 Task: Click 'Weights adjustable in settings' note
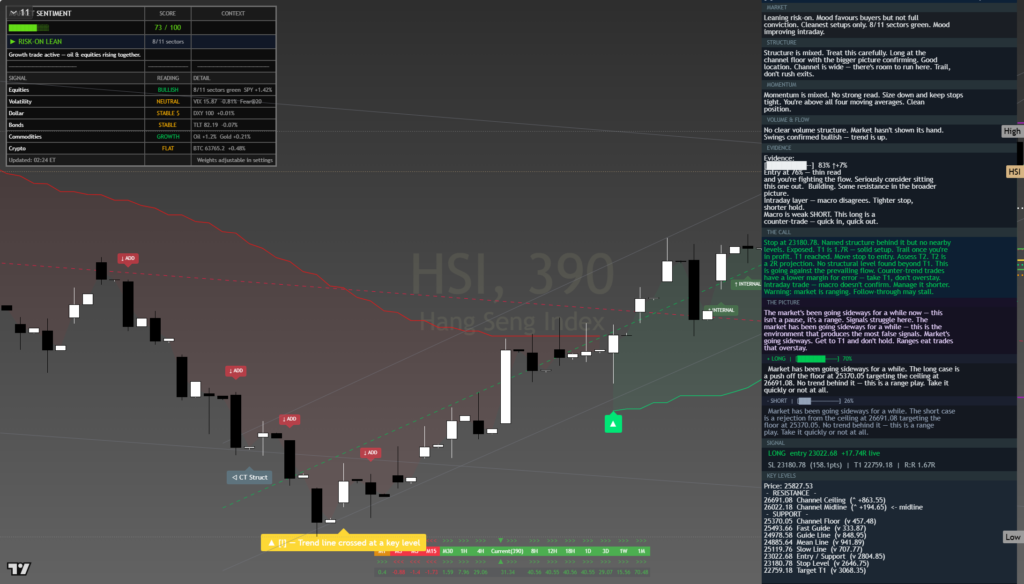[234, 160]
